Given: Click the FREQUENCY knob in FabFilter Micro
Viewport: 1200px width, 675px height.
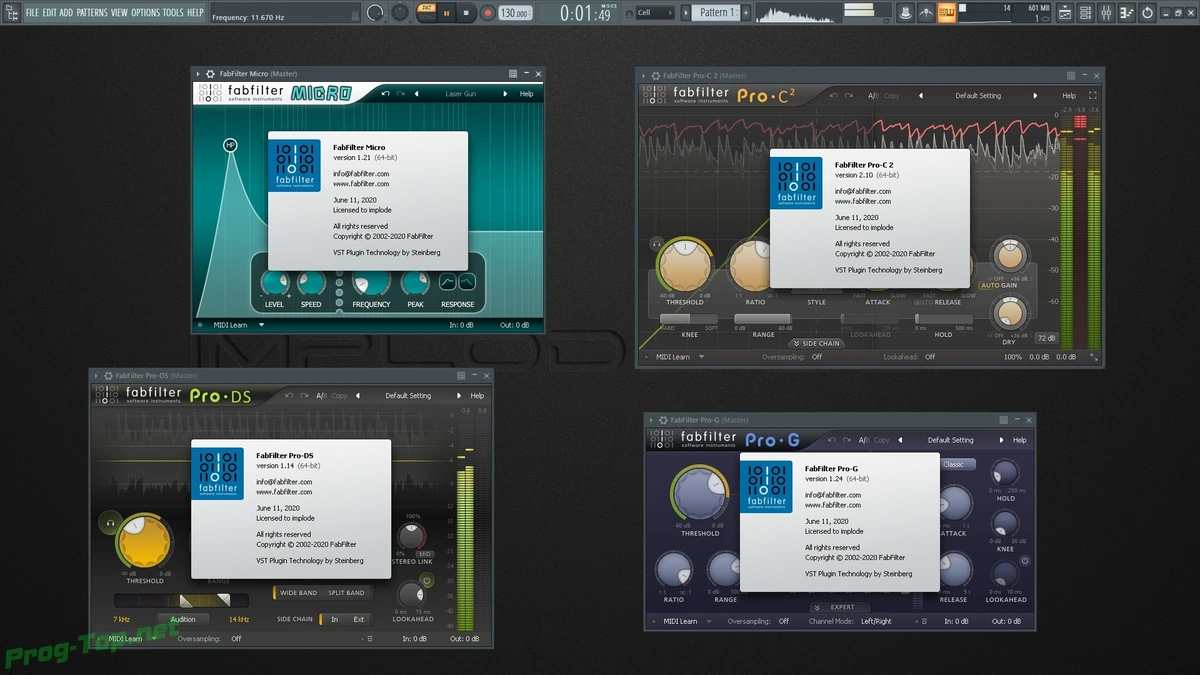Looking at the screenshot, I should [x=371, y=282].
